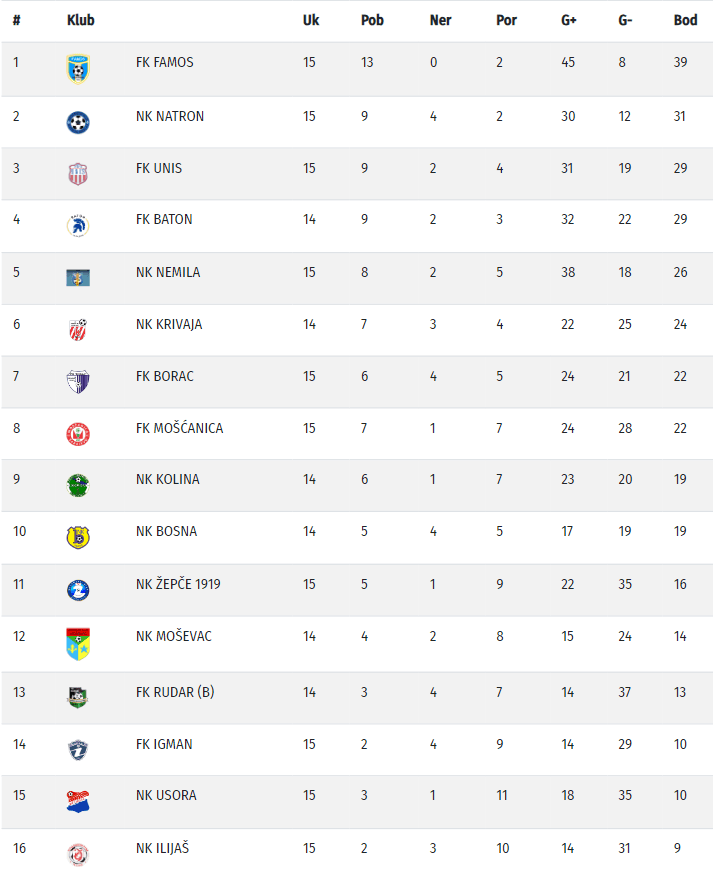Click the NK Bosna yellow crest

pyautogui.click(x=78, y=537)
